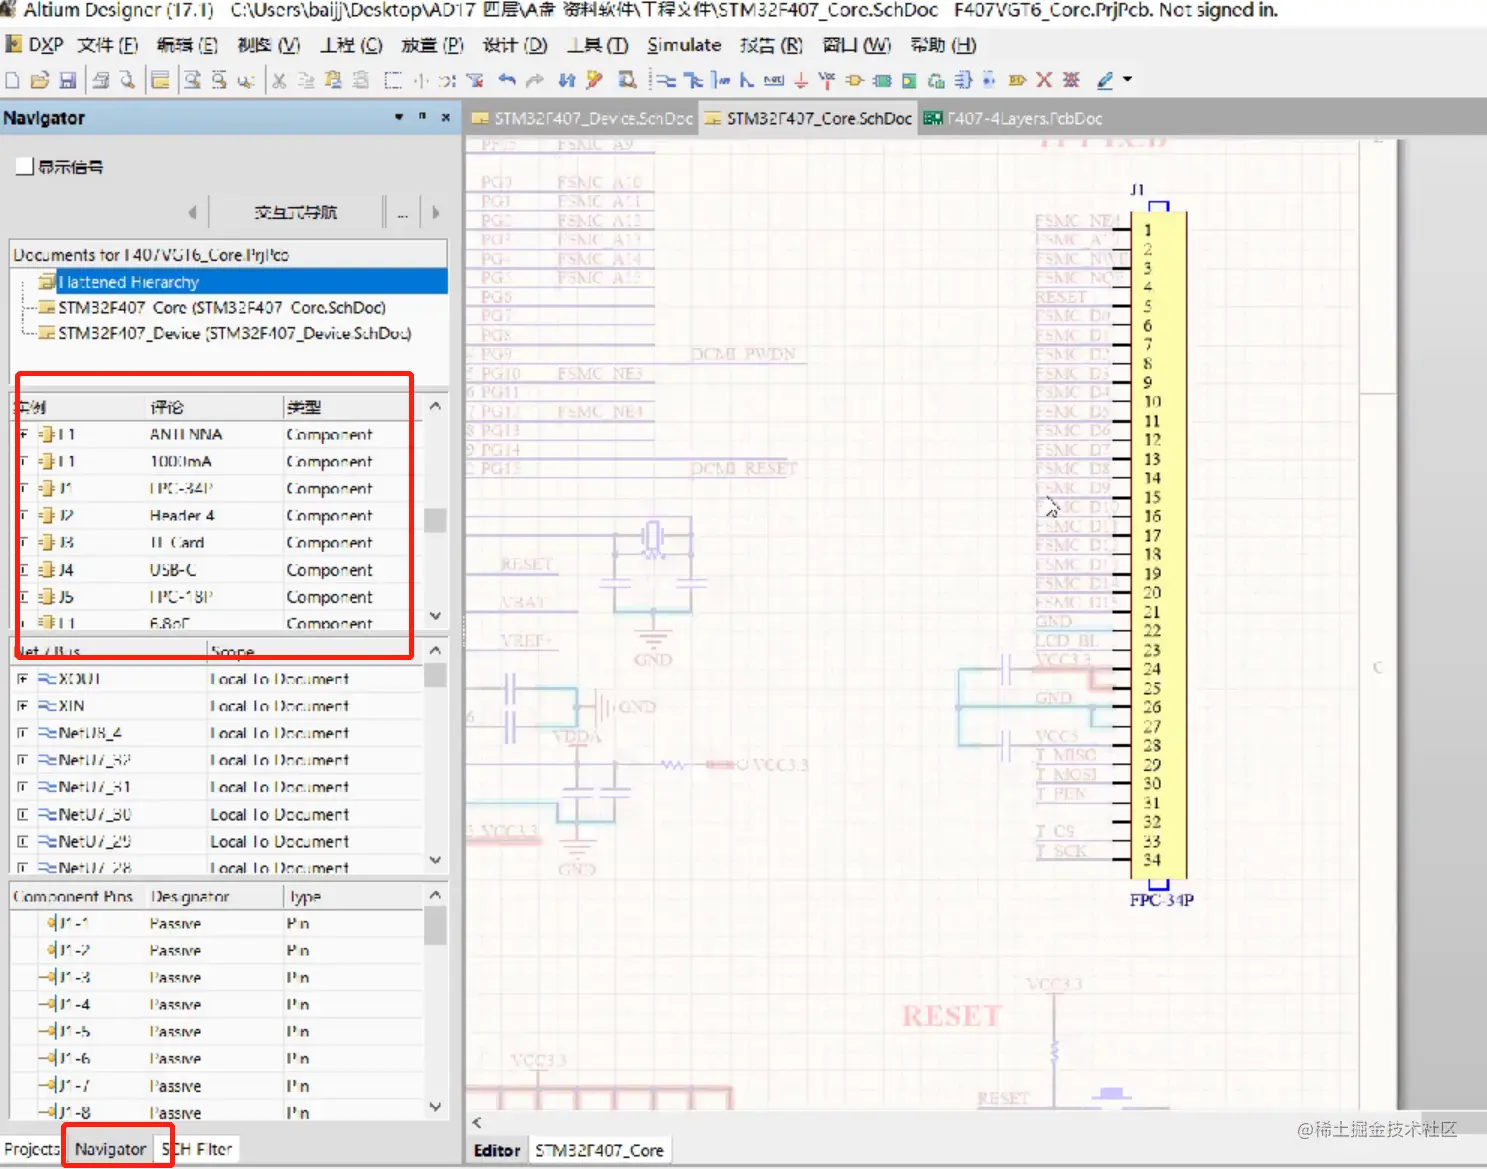This screenshot has width=1487, height=1169.
Task: Select STM32F407_Device document in tree
Action: 234,333
